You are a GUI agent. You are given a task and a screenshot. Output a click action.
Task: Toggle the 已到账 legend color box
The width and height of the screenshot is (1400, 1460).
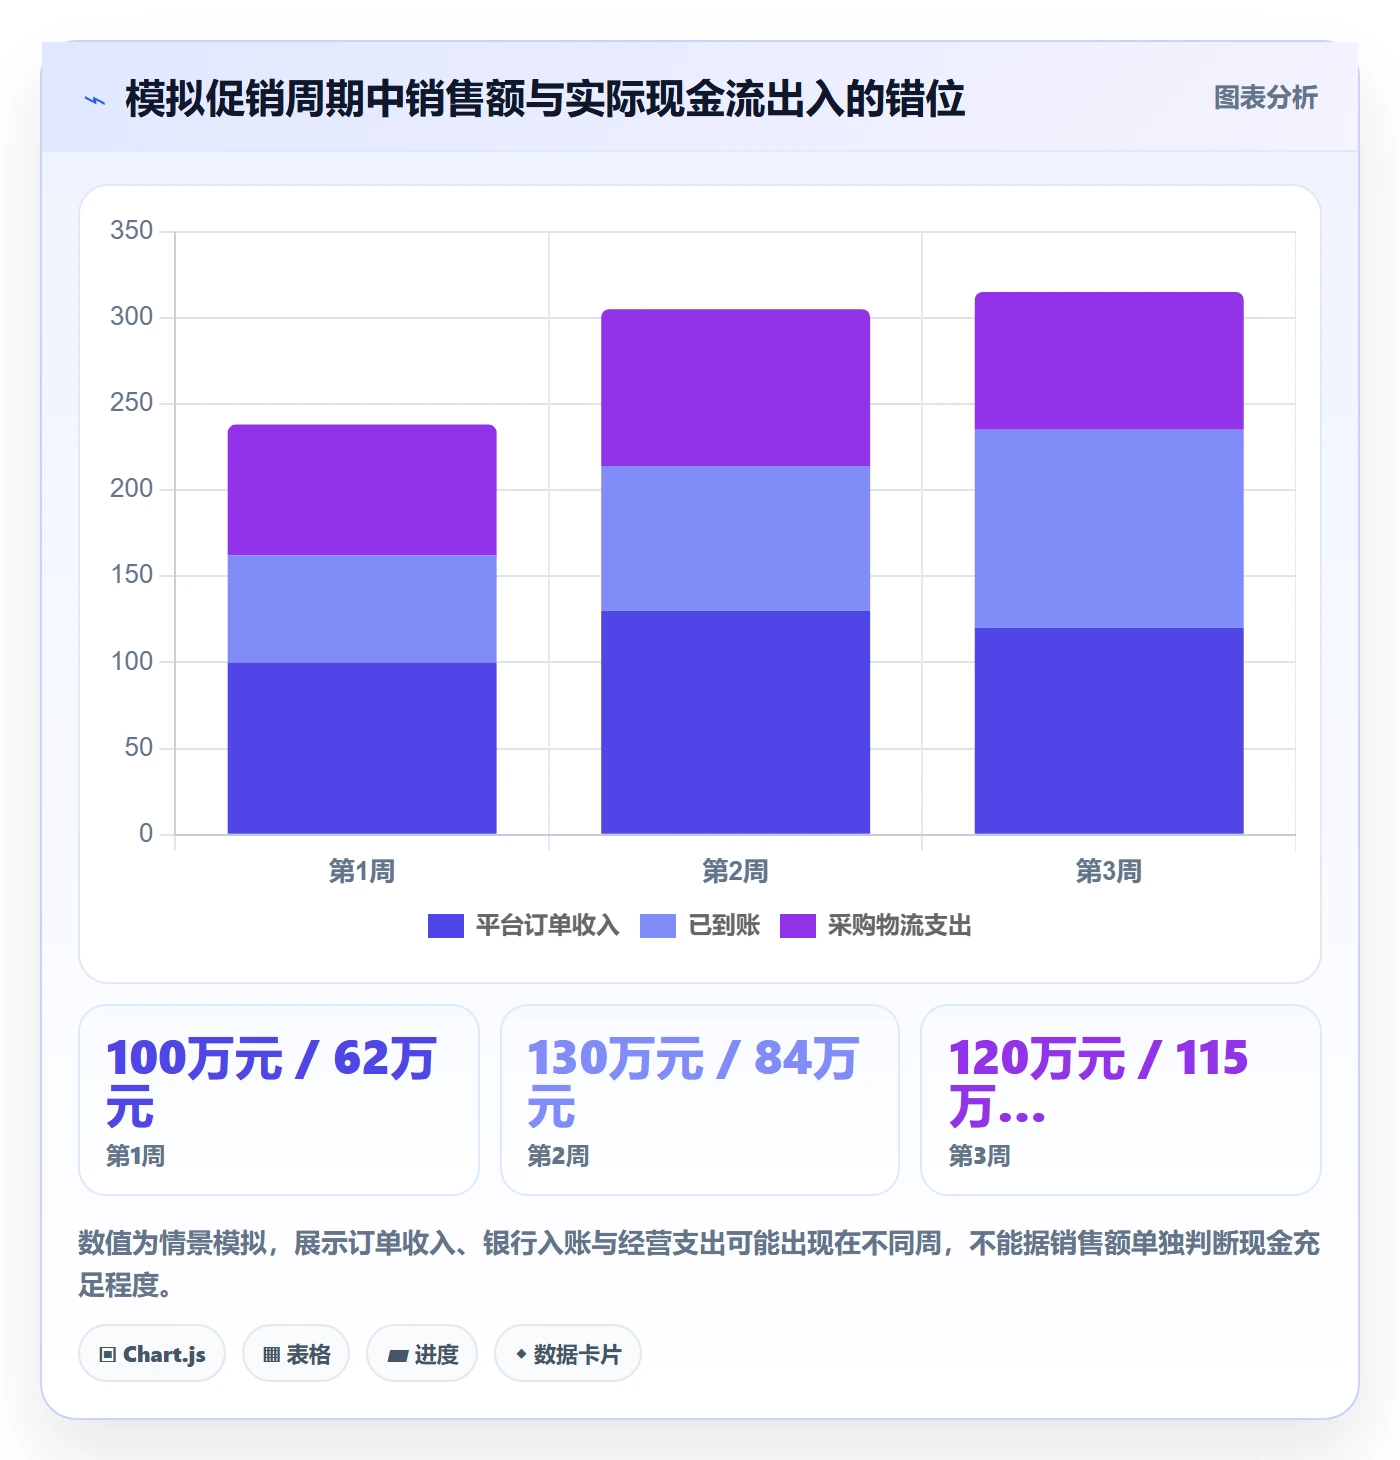coord(658,926)
